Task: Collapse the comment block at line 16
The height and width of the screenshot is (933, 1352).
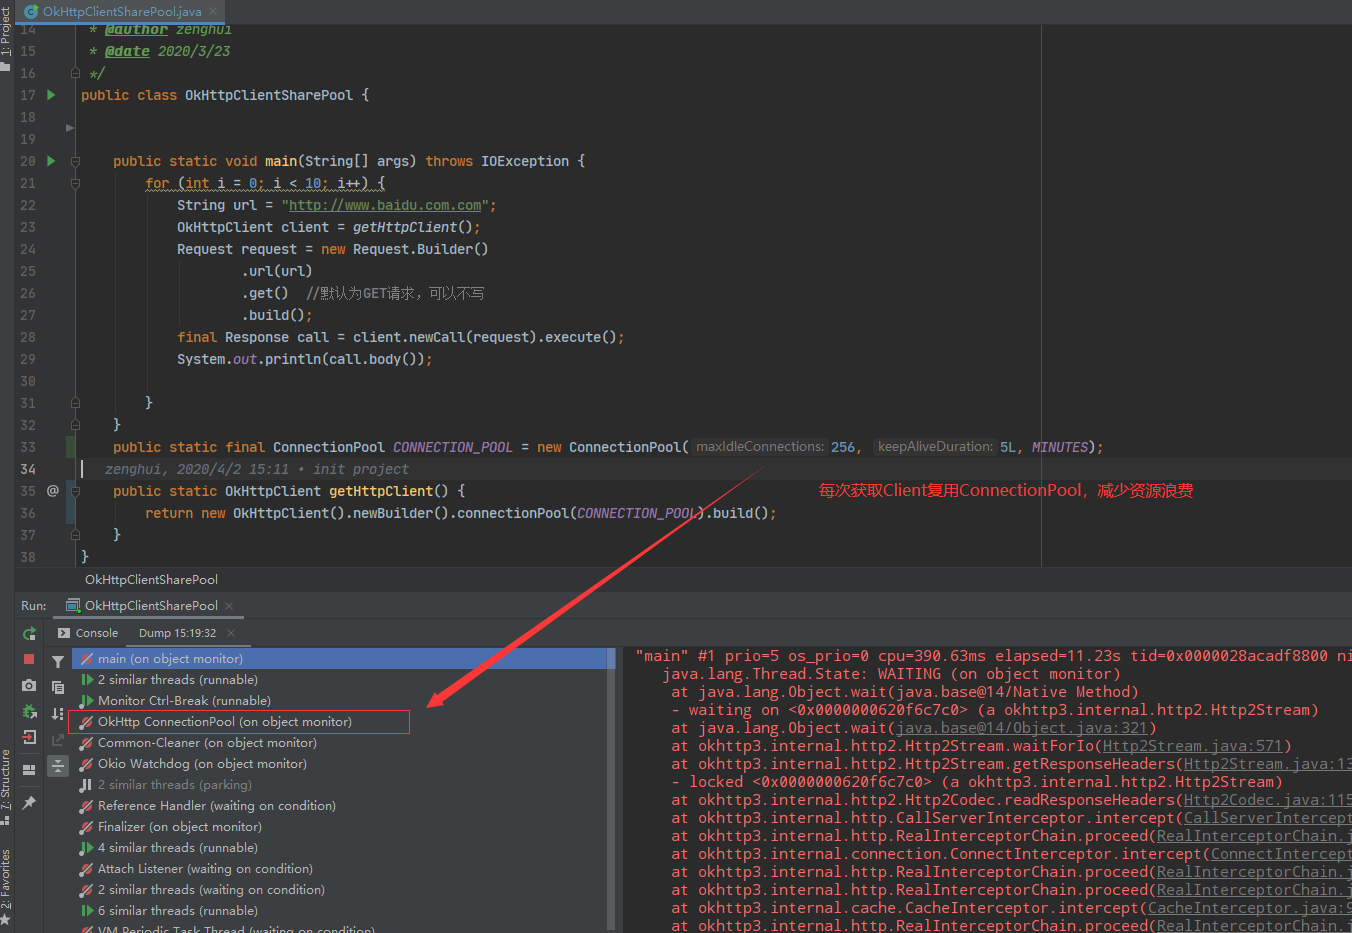Action: 75,73
